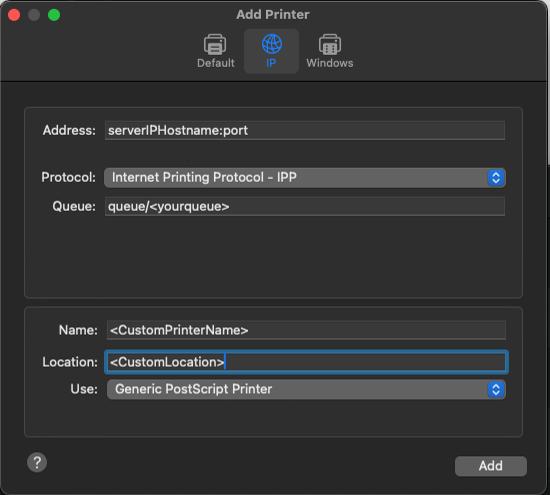Close the Add Printer window via red button
The image size is (550, 495).
[x=14, y=15]
